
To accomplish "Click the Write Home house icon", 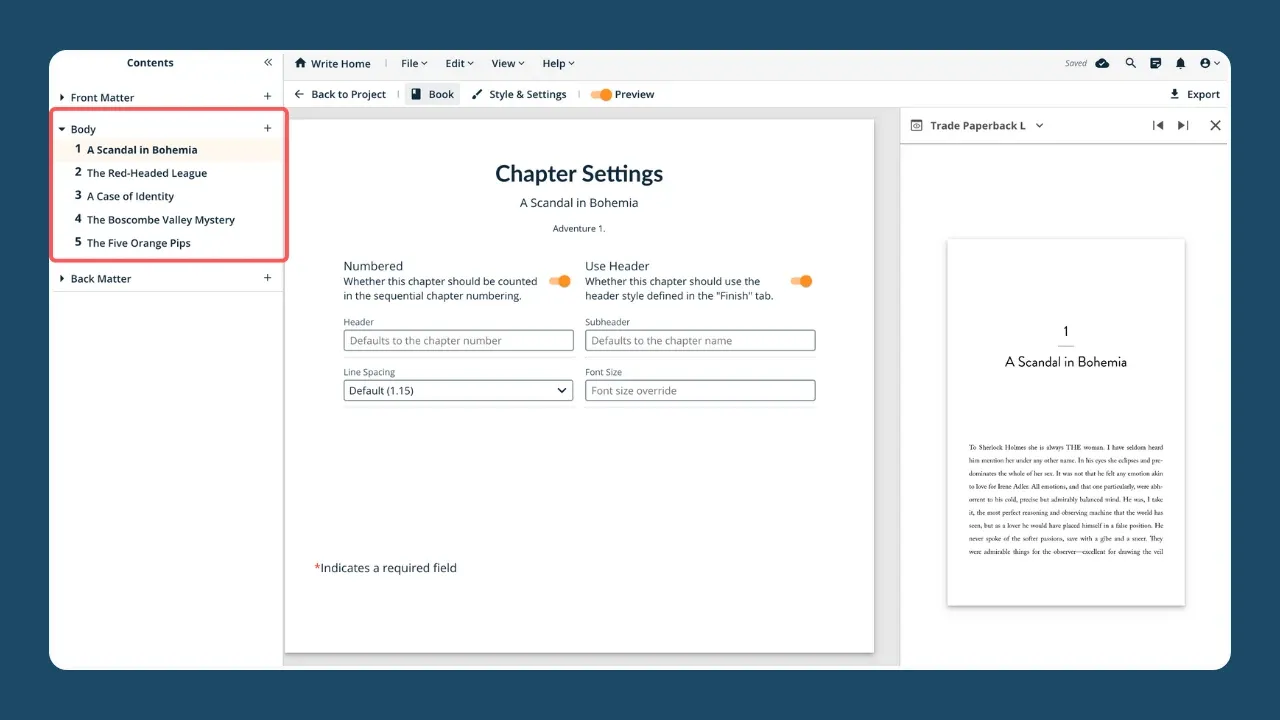I will pos(299,63).
